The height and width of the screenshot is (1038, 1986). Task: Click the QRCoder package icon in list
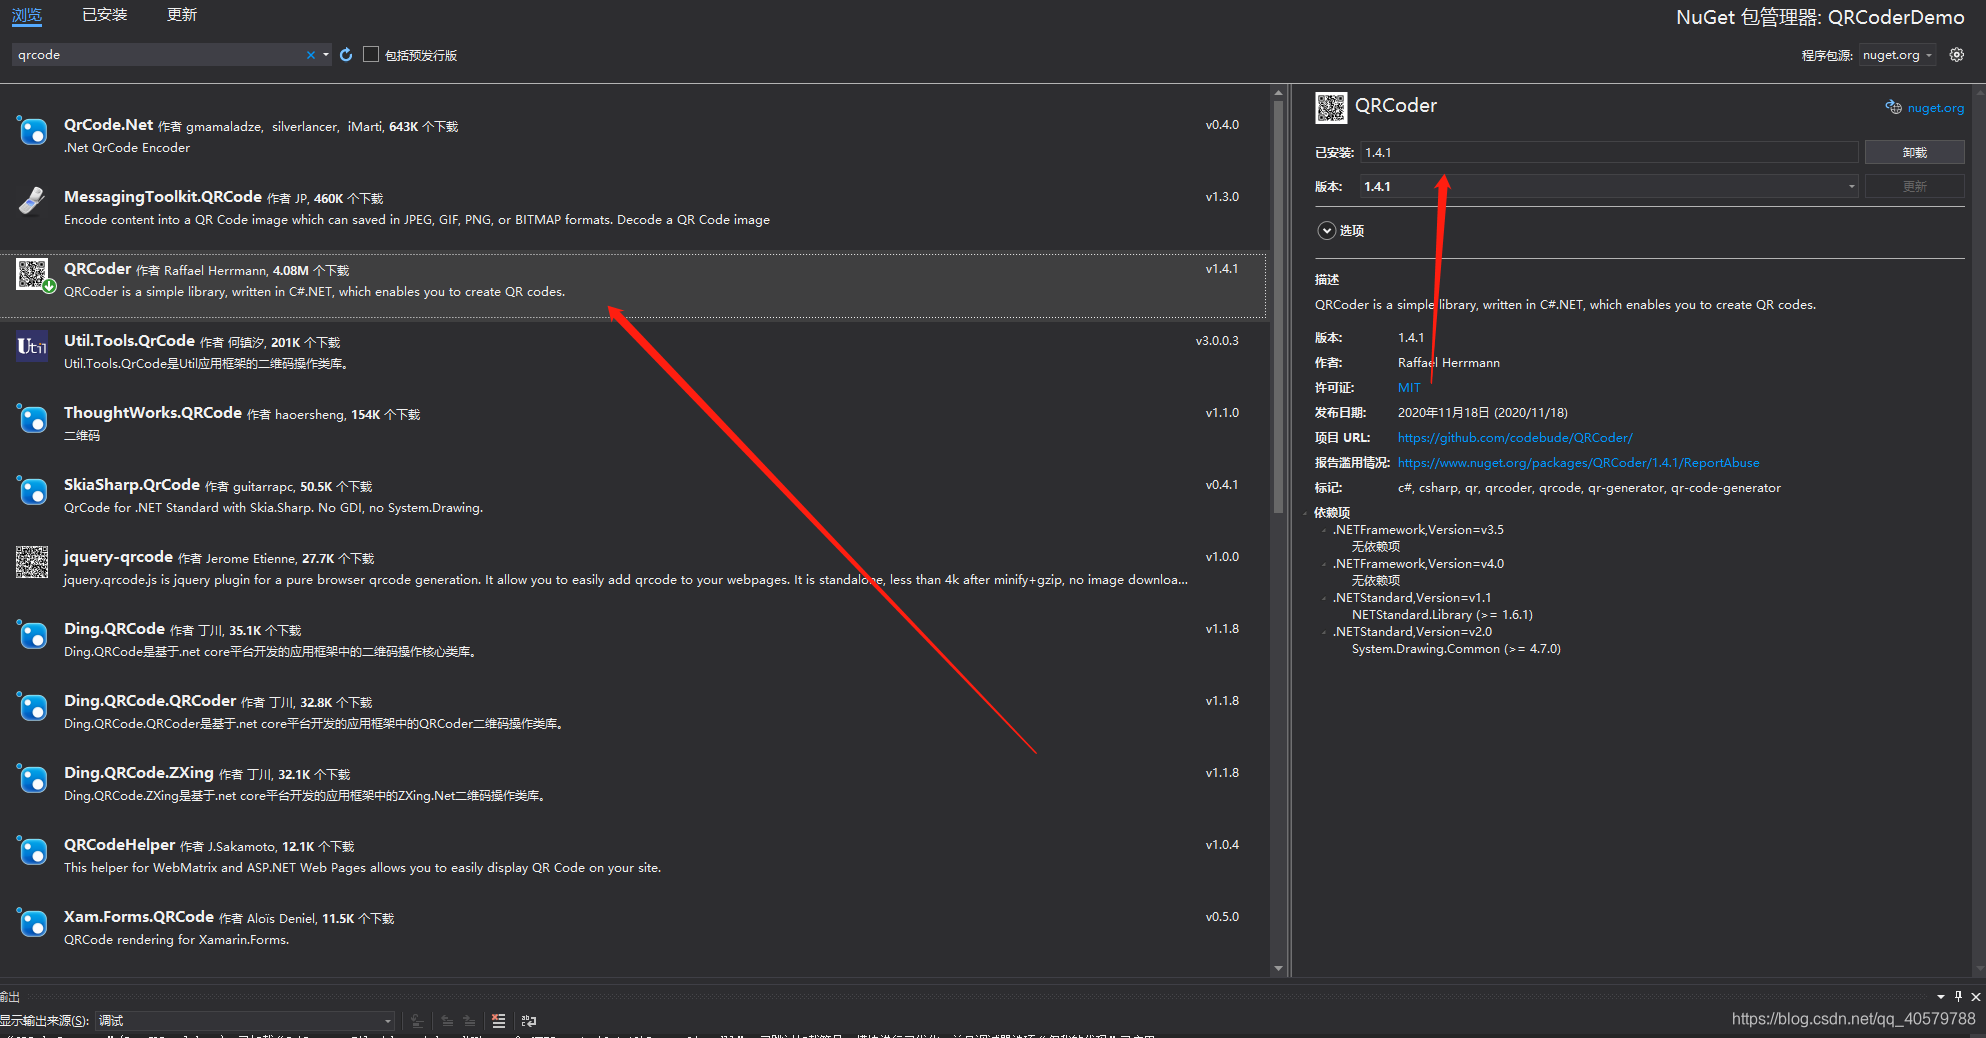coord(32,274)
